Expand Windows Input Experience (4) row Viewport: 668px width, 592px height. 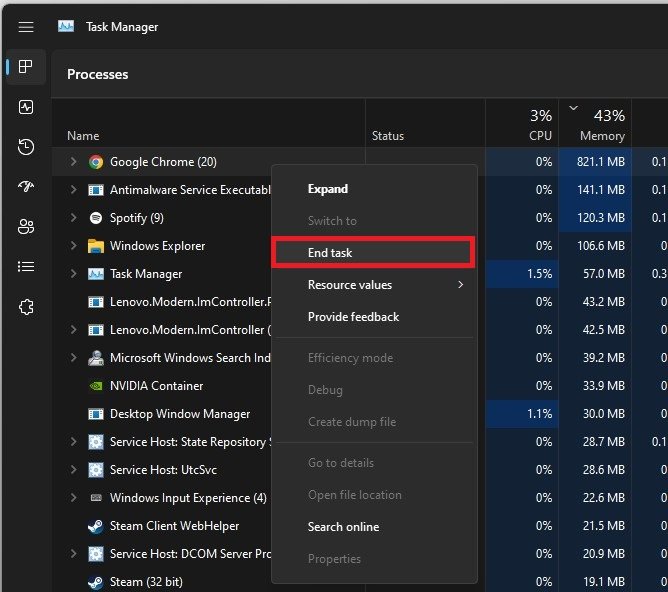pos(73,497)
